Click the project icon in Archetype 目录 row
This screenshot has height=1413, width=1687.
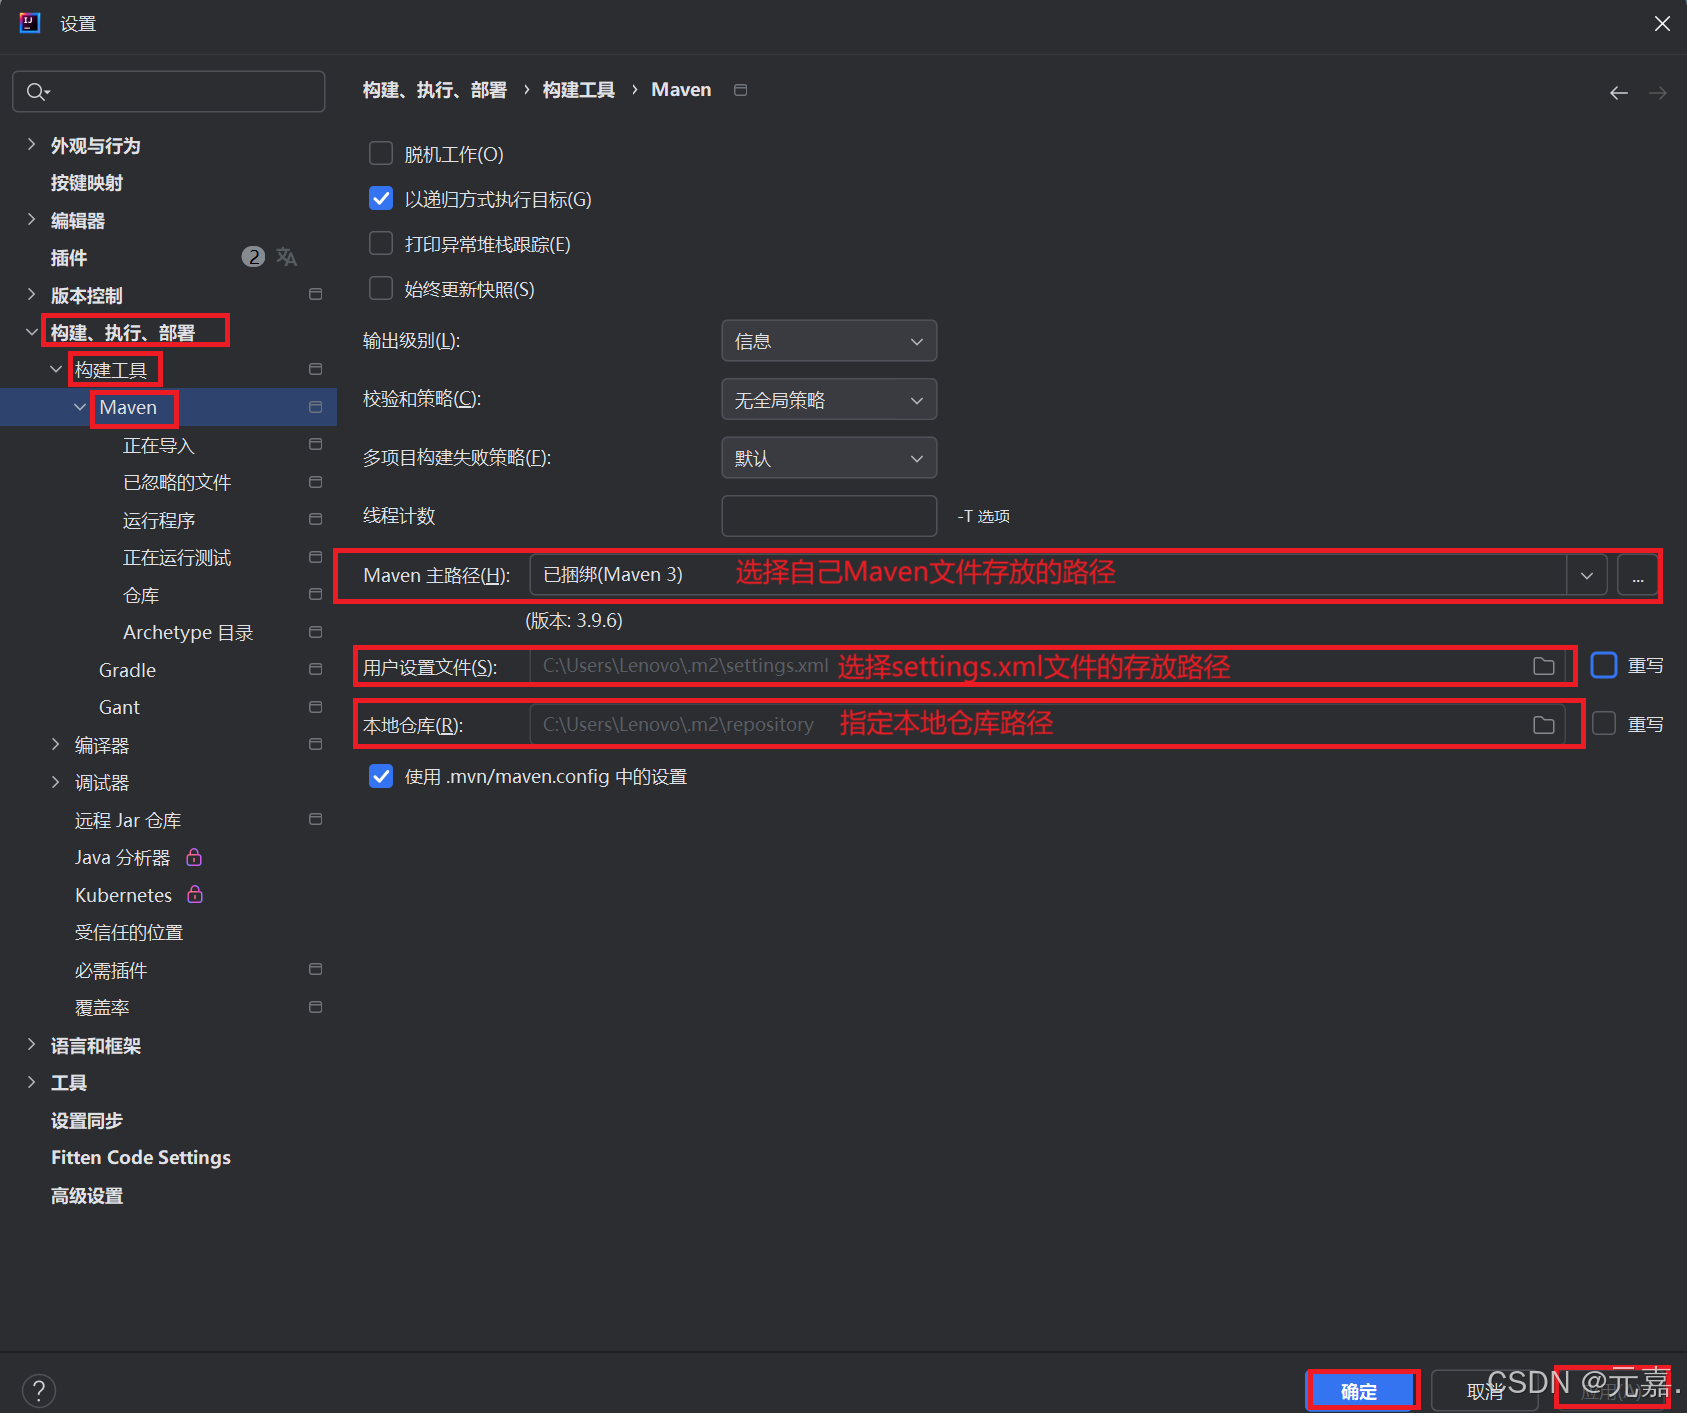[x=315, y=632]
